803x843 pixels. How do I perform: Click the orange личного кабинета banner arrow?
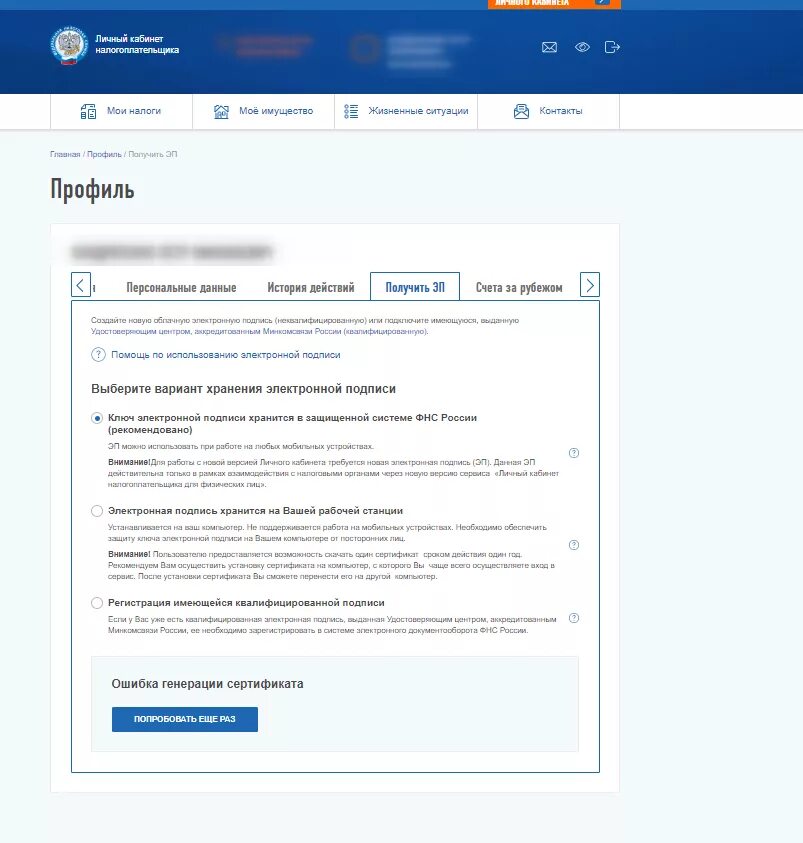click(x=603, y=2)
